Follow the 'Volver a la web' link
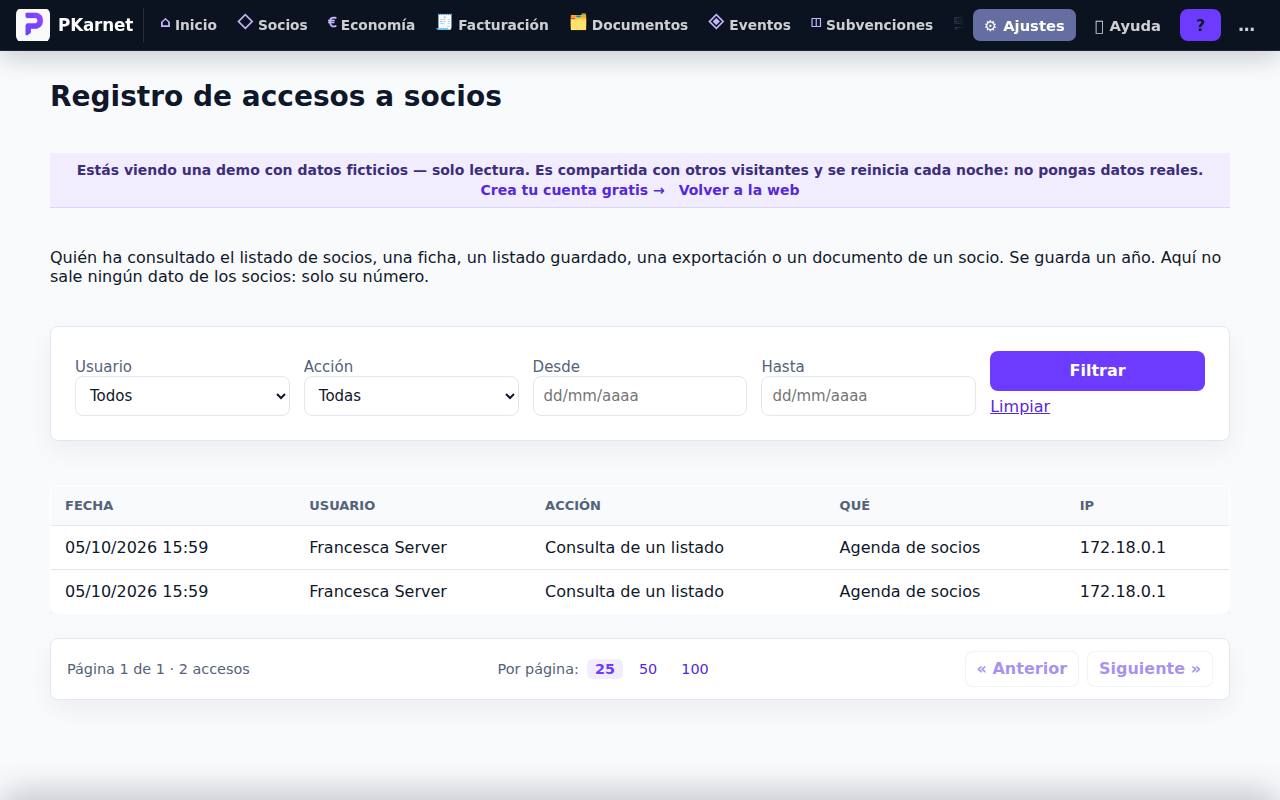Image resolution: width=1280 pixels, height=800 pixels. [739, 190]
